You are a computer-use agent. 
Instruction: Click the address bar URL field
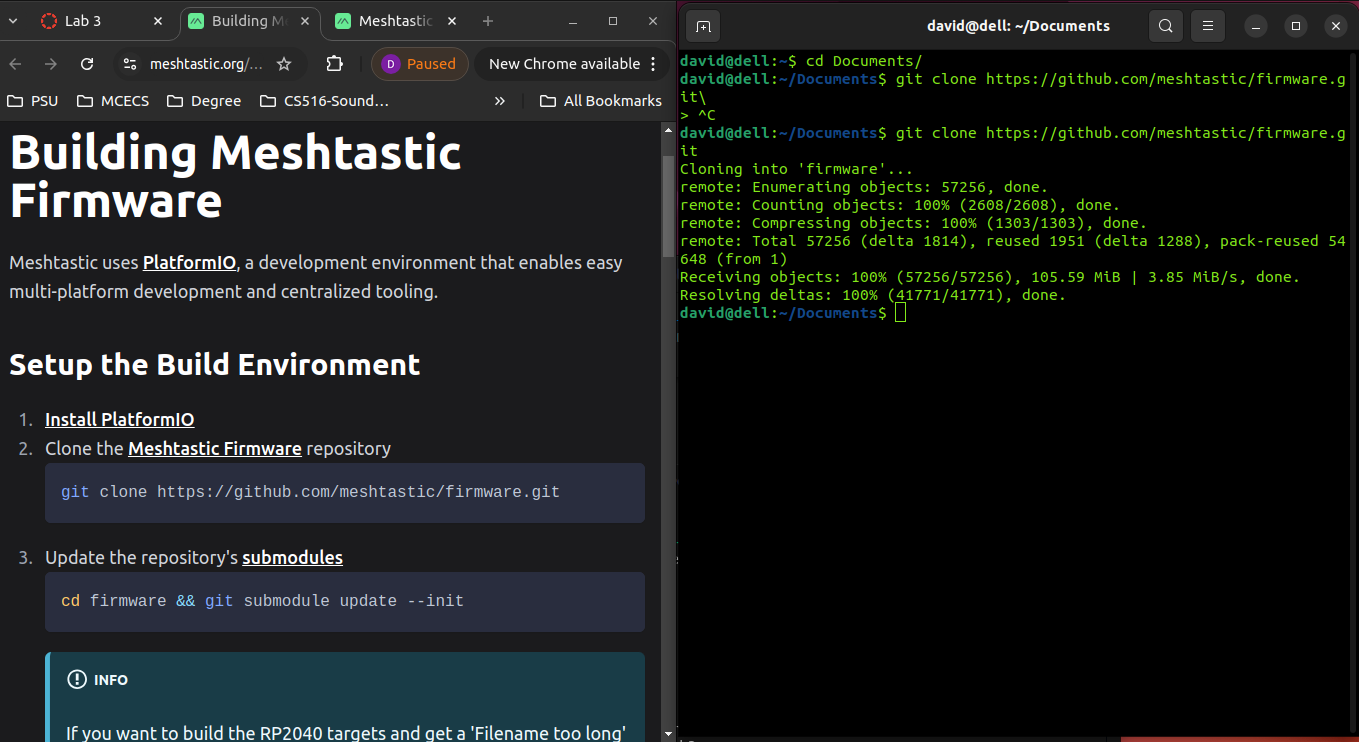point(207,64)
